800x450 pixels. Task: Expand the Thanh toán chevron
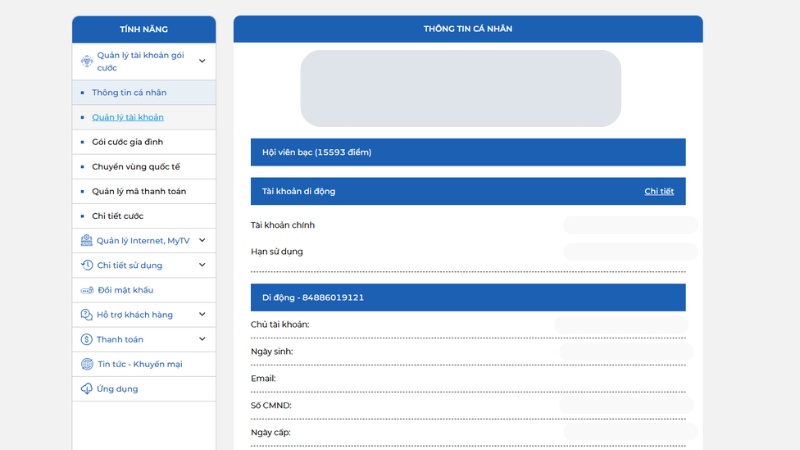[202, 340]
